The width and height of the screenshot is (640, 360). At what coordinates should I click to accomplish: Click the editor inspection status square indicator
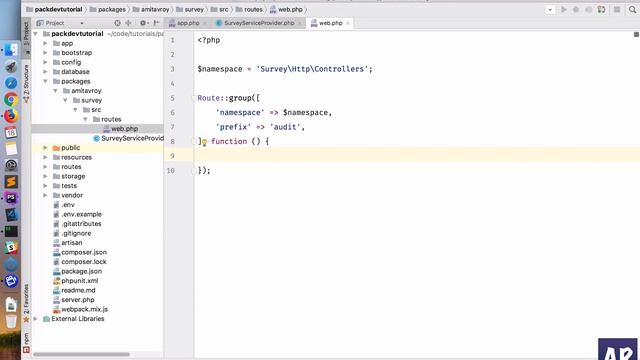[x=636, y=35]
